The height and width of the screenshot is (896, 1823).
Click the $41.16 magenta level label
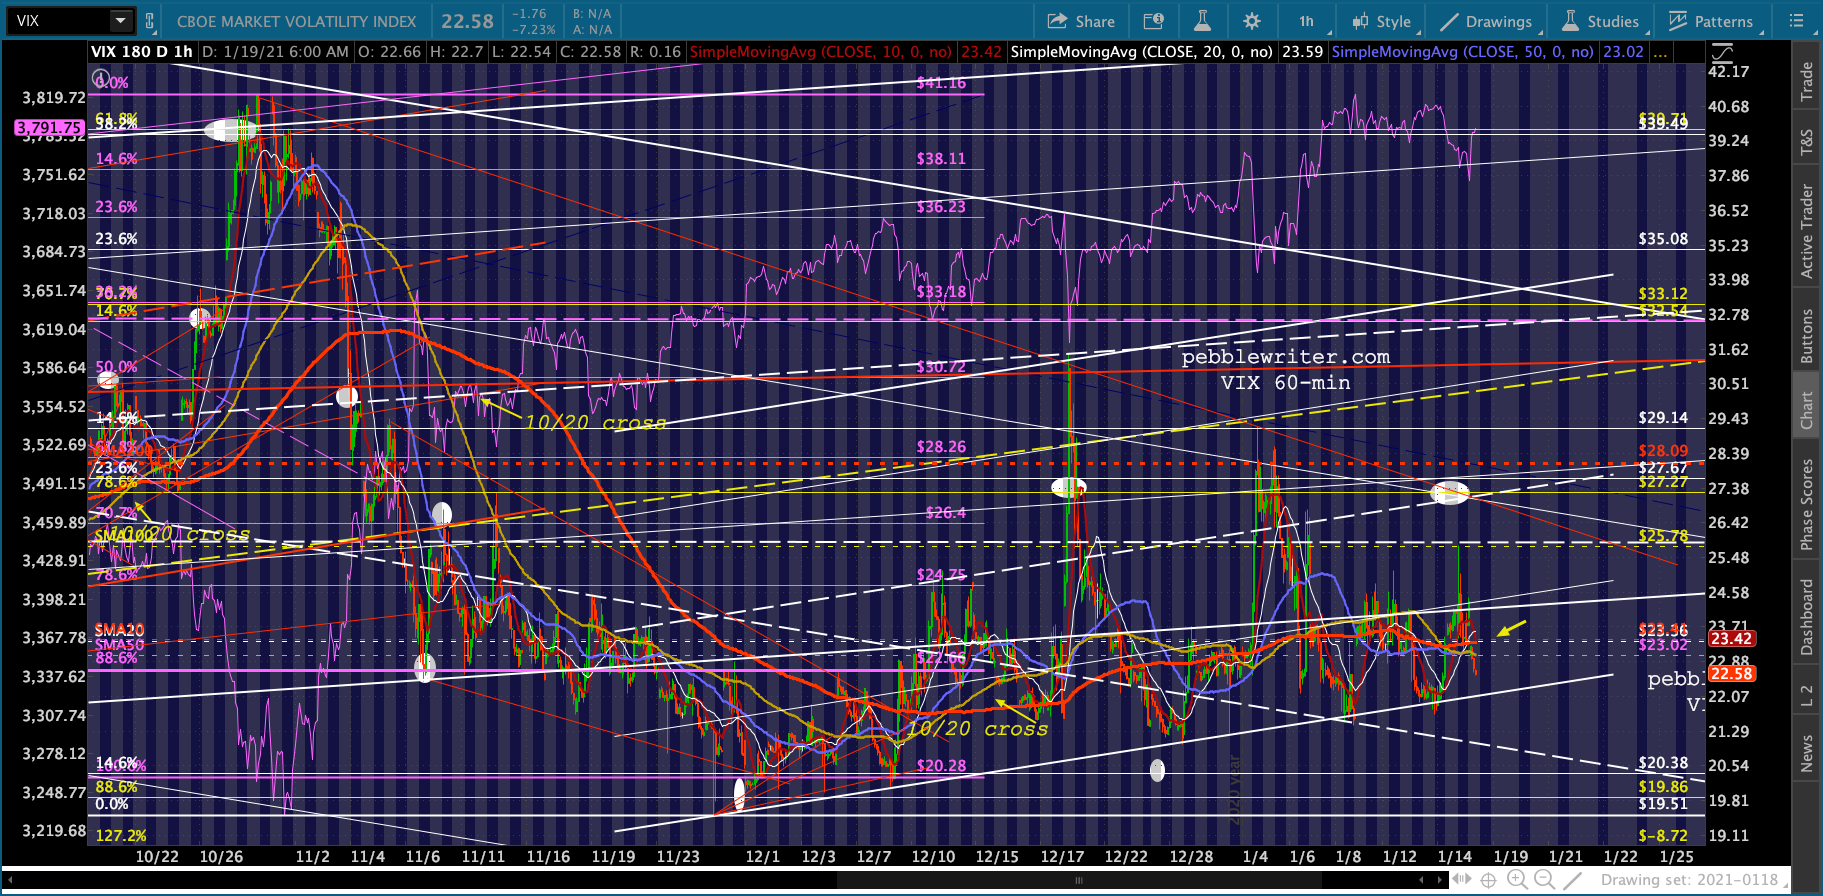coord(941,83)
